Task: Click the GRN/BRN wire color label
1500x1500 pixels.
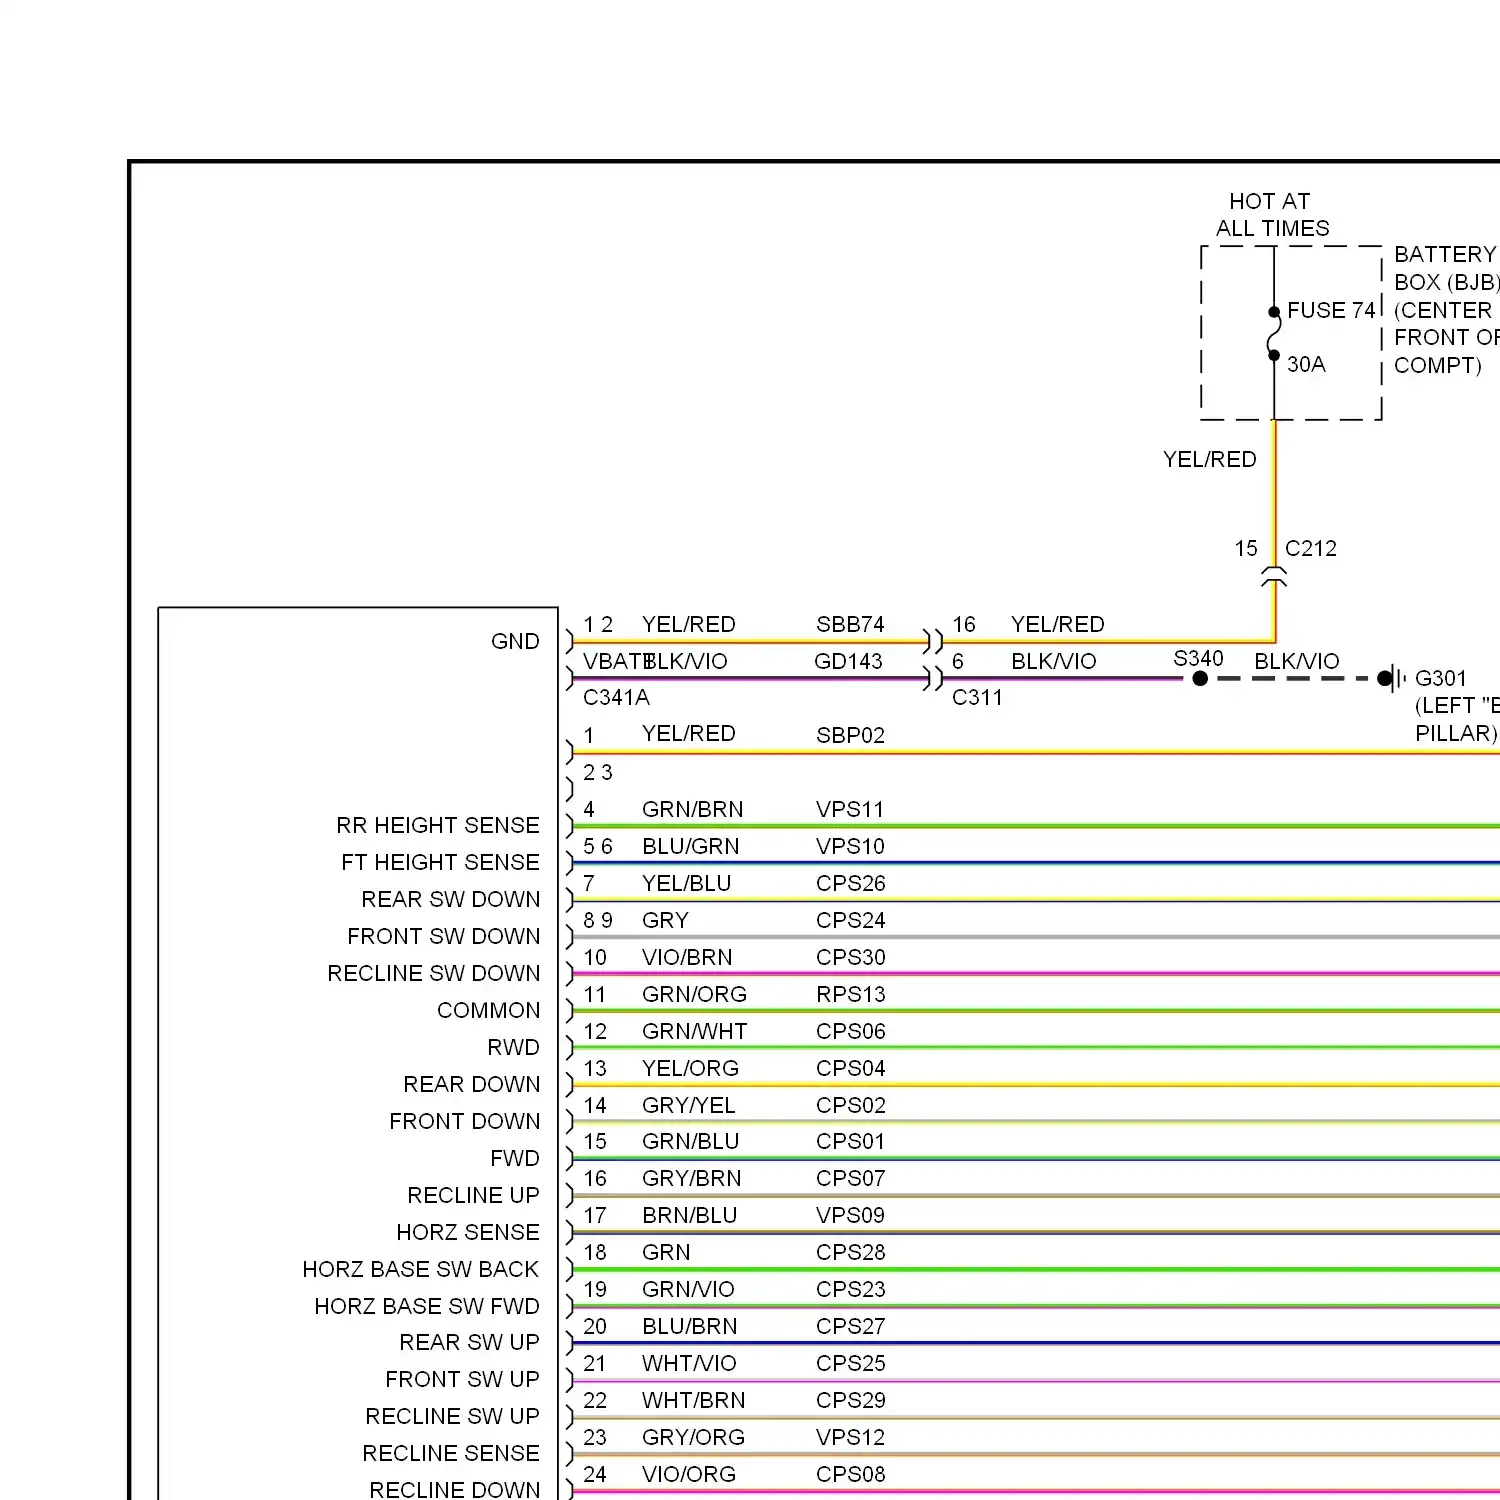Action: 692,809
